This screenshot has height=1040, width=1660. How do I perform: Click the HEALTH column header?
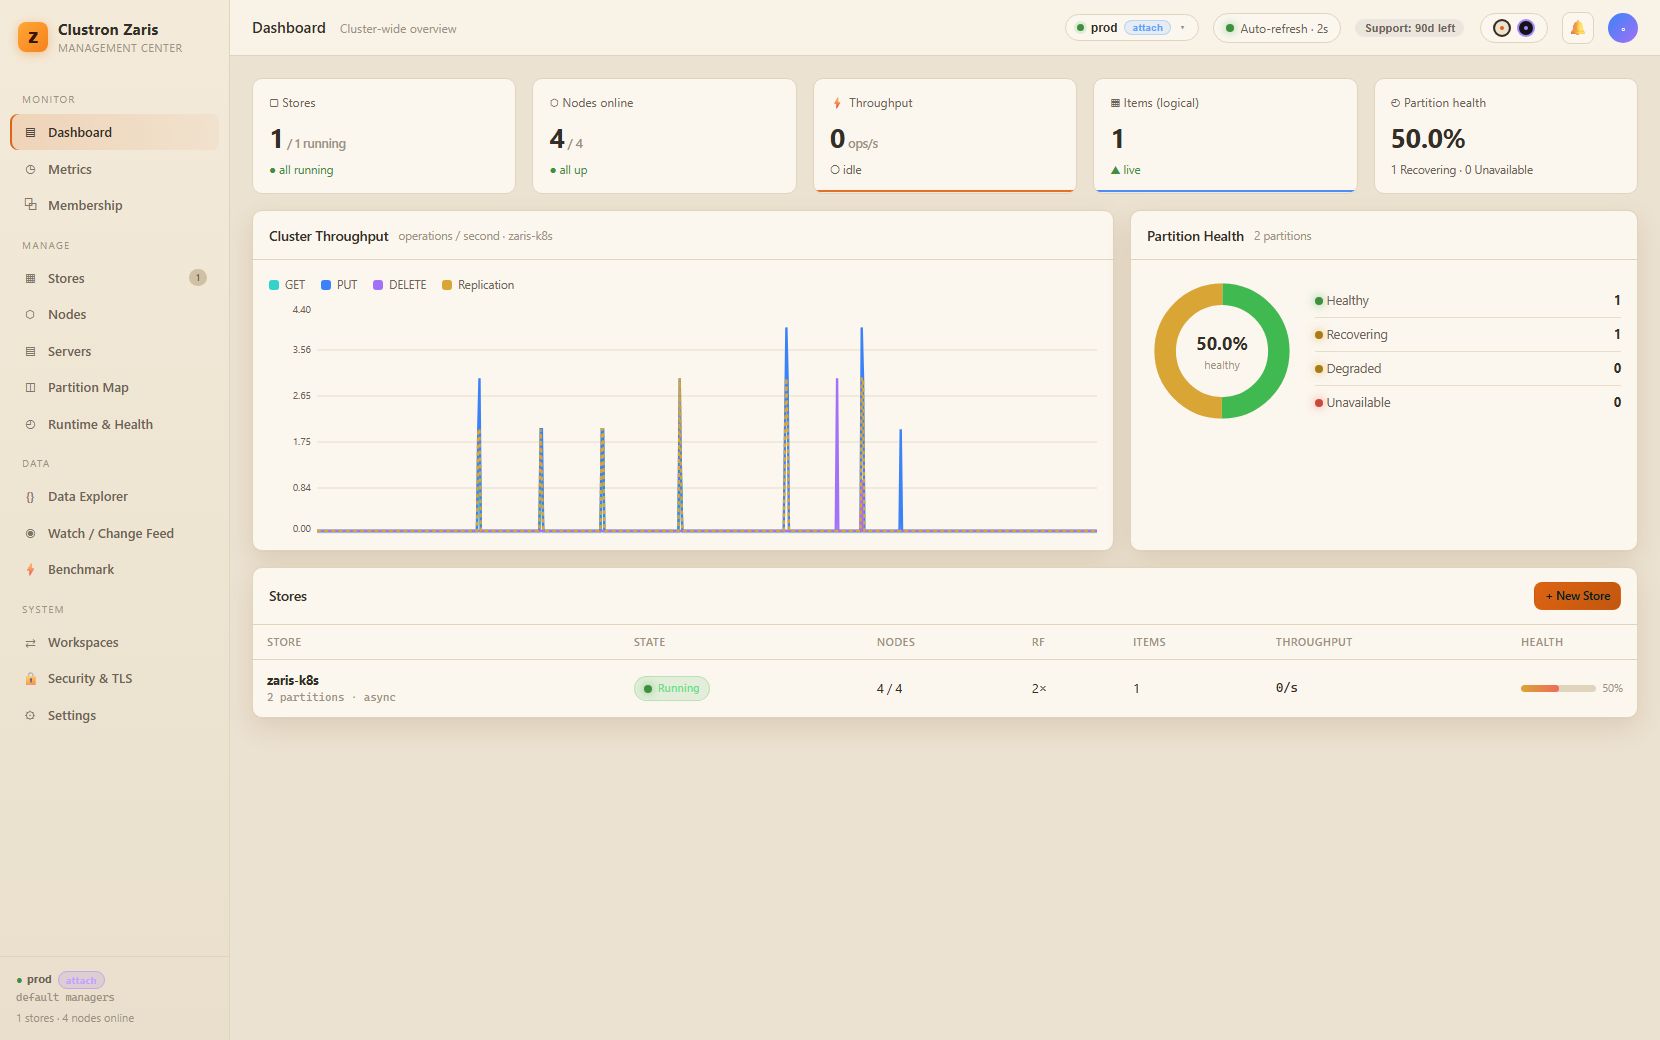[x=1542, y=642]
